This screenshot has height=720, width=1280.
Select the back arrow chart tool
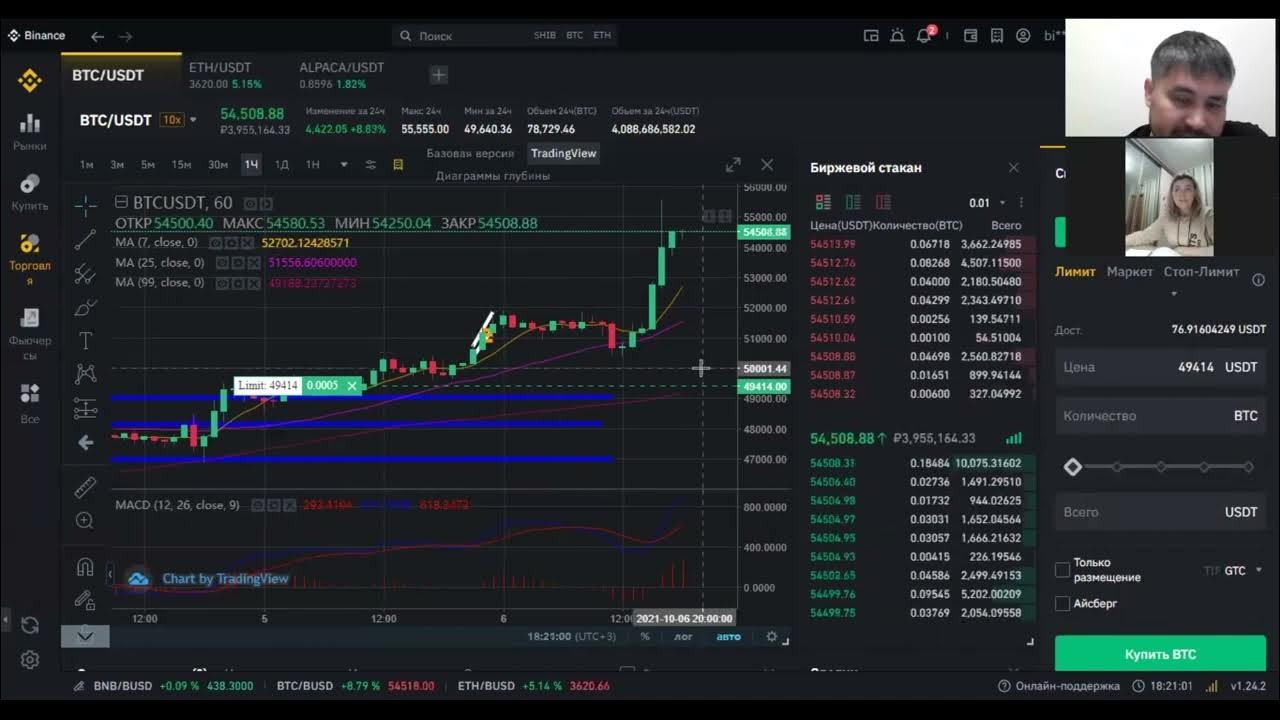pos(86,442)
